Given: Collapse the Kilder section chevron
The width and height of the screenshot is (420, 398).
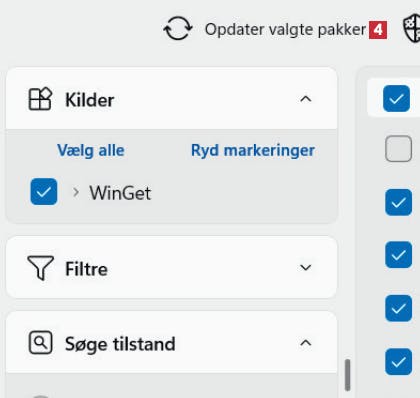Looking at the screenshot, I should tap(306, 99).
